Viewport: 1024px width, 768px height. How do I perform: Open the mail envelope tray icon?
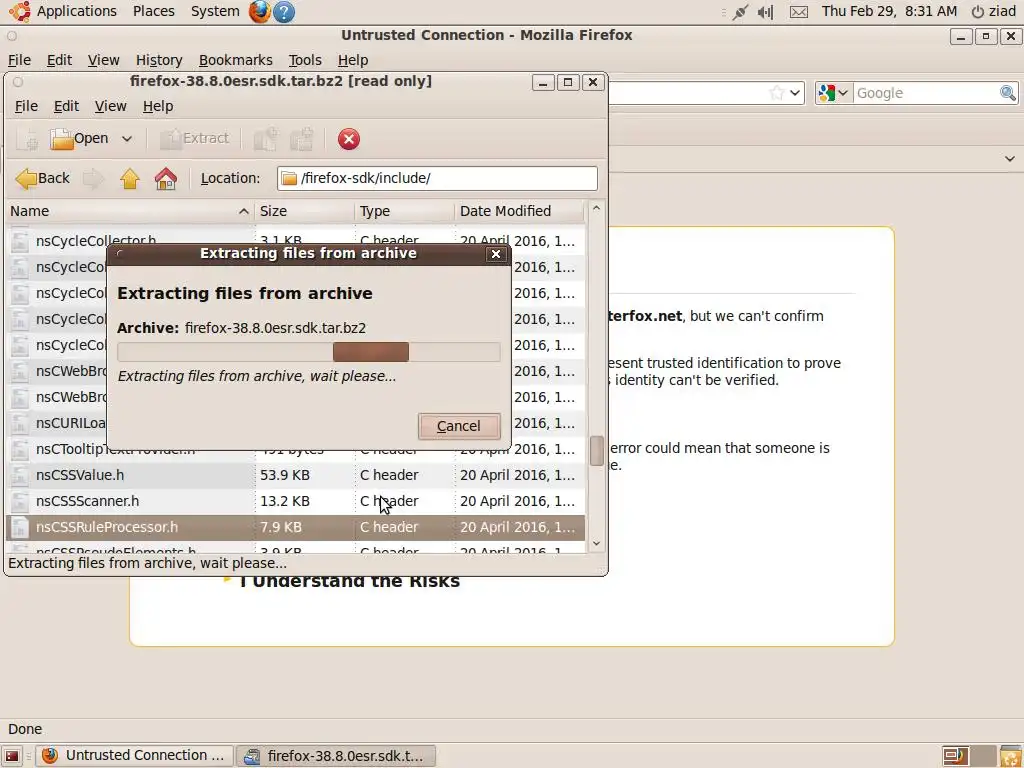coord(799,12)
